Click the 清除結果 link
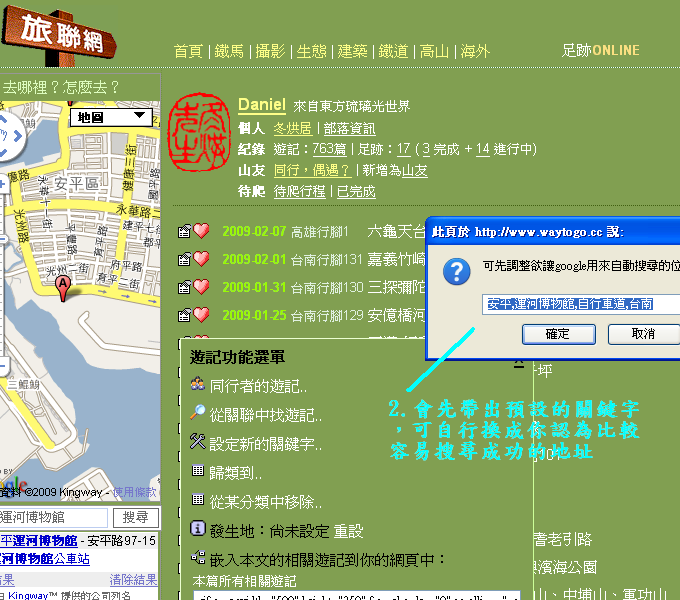Viewport: 680px width, 600px height. click(133, 579)
